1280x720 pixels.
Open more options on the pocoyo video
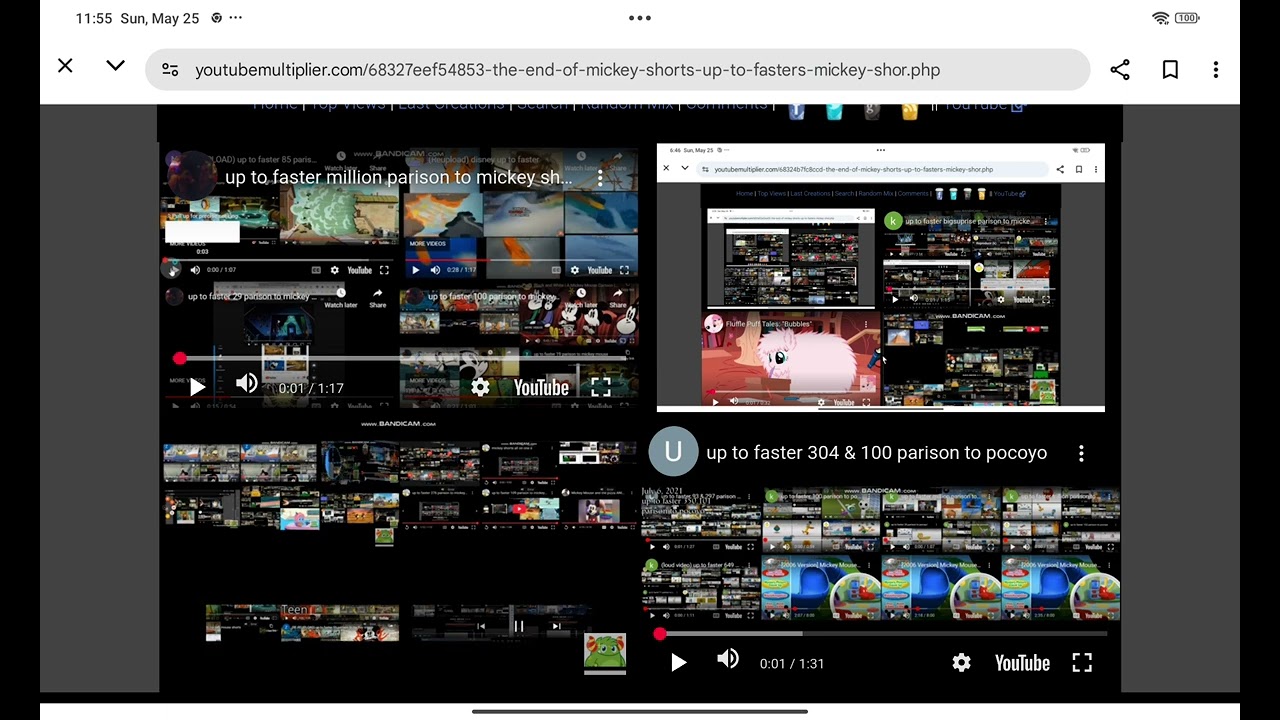tap(1081, 453)
